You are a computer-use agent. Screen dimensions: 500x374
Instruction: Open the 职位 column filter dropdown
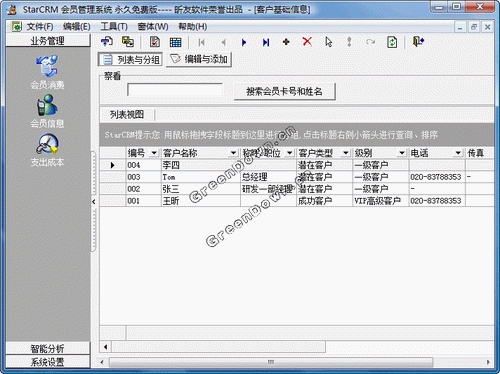[290, 153]
